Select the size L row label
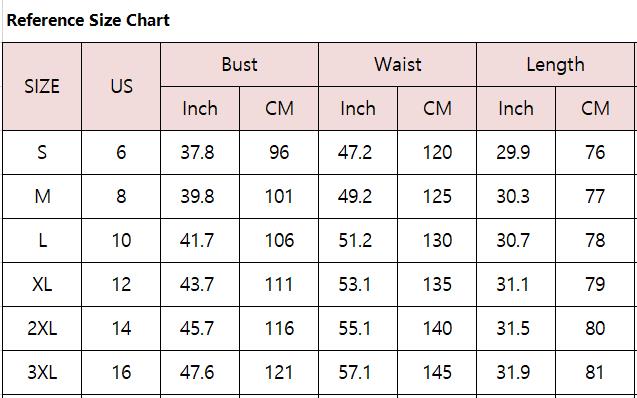 (42, 240)
